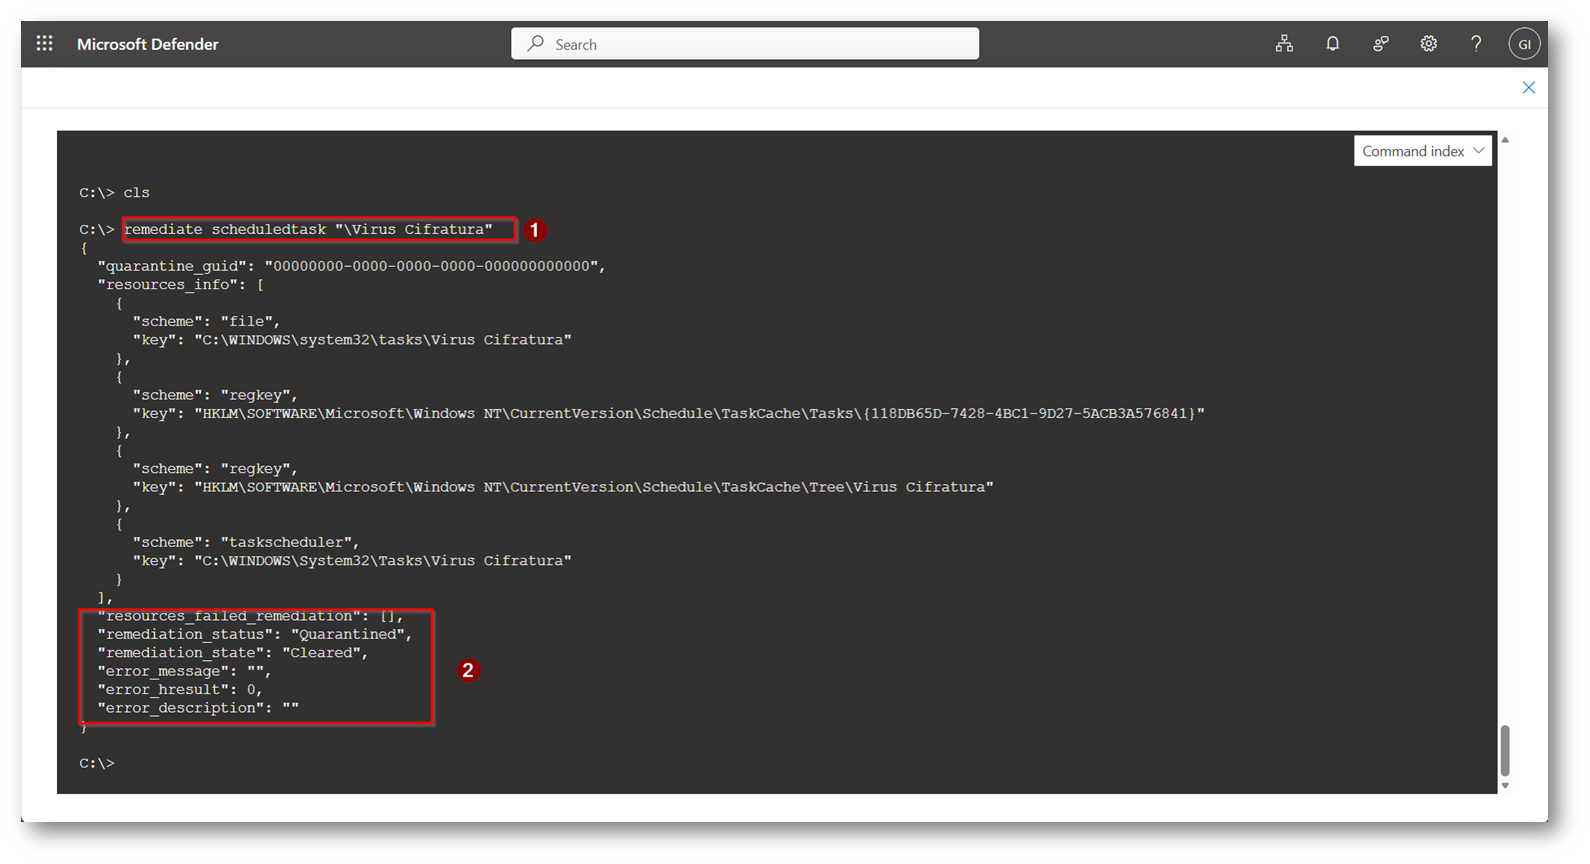This screenshot has height=864, width=1590.
Task: Open Settings gear
Action: pos(1428,44)
